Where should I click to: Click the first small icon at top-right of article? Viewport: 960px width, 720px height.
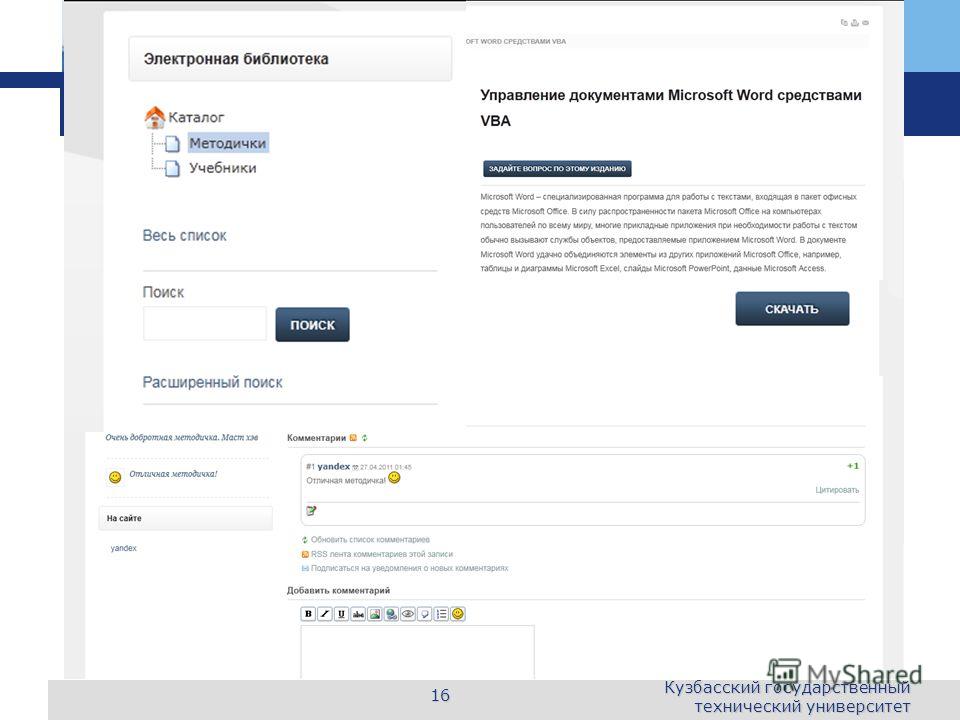pos(844,23)
